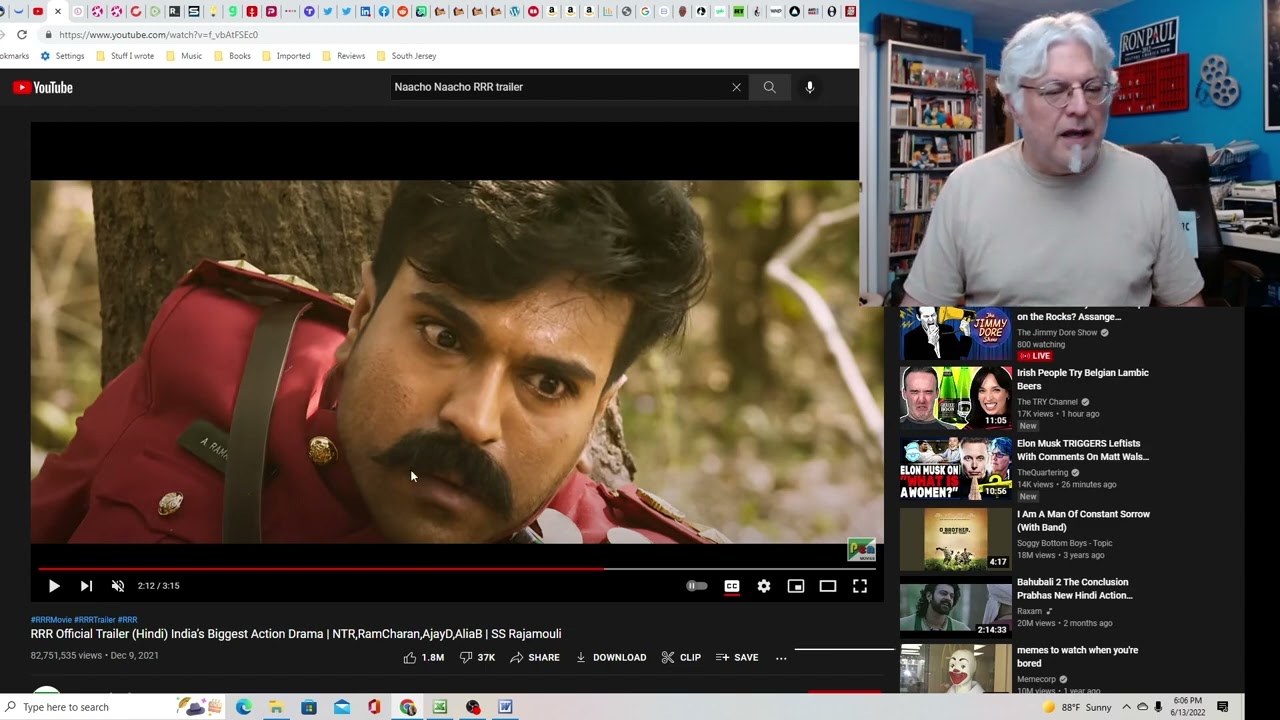Click Soggy Bottom Boys - Topic channel
Viewport: 1280px width, 720px height.
1064,543
